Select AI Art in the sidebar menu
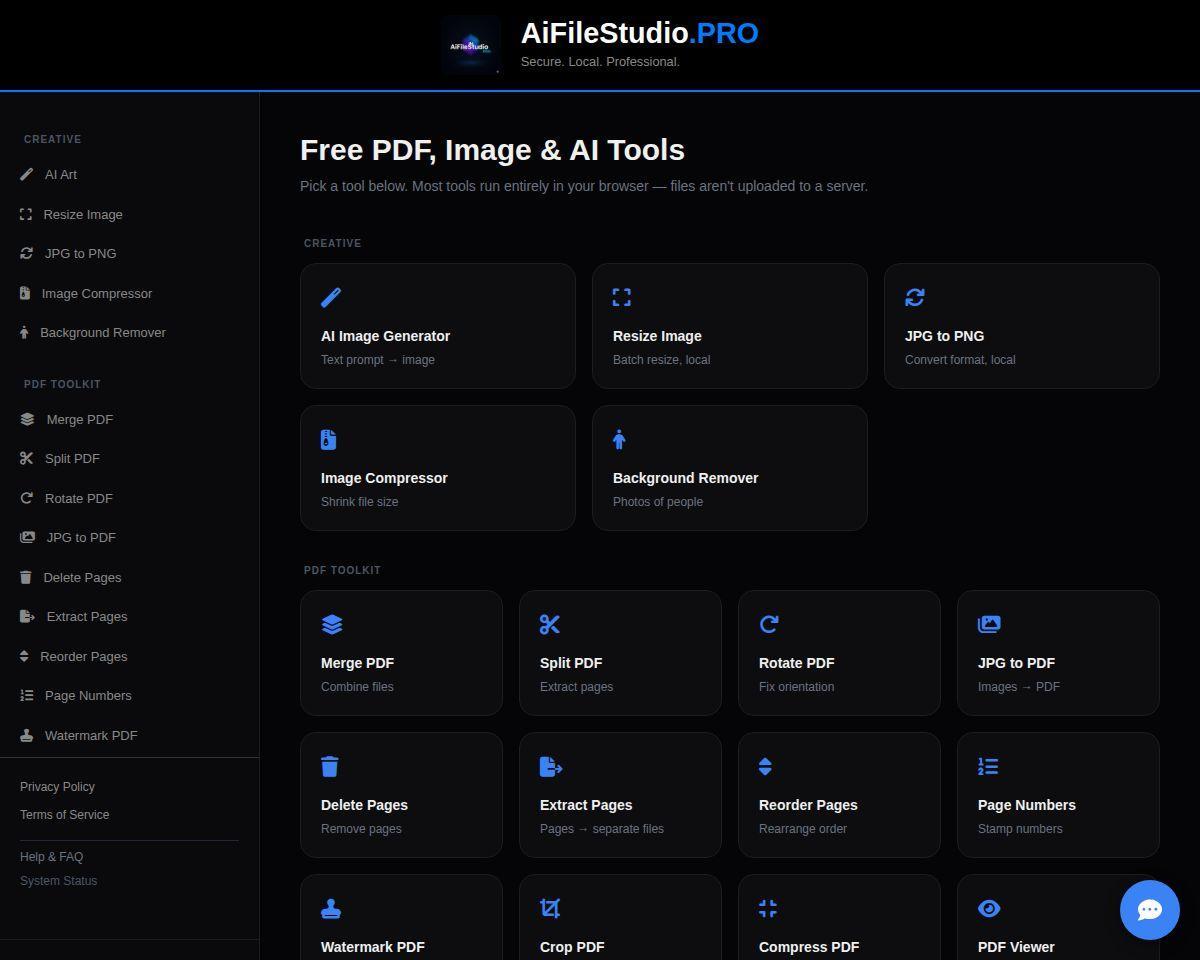 tap(61, 174)
